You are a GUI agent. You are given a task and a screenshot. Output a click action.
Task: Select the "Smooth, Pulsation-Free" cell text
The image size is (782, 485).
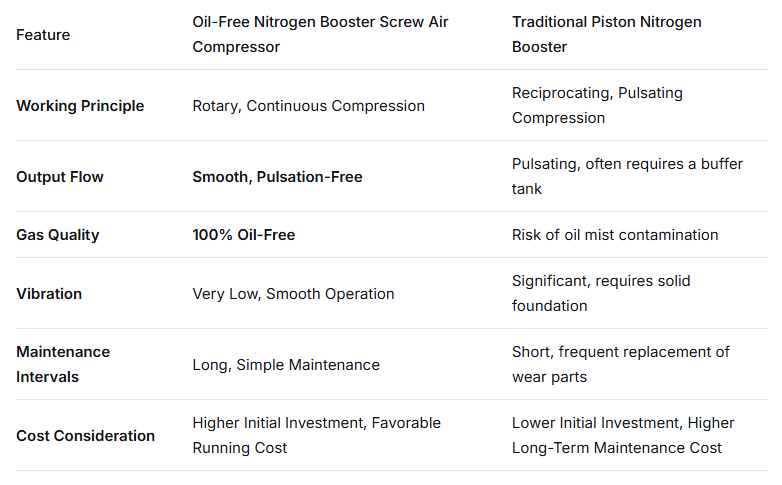click(x=277, y=177)
